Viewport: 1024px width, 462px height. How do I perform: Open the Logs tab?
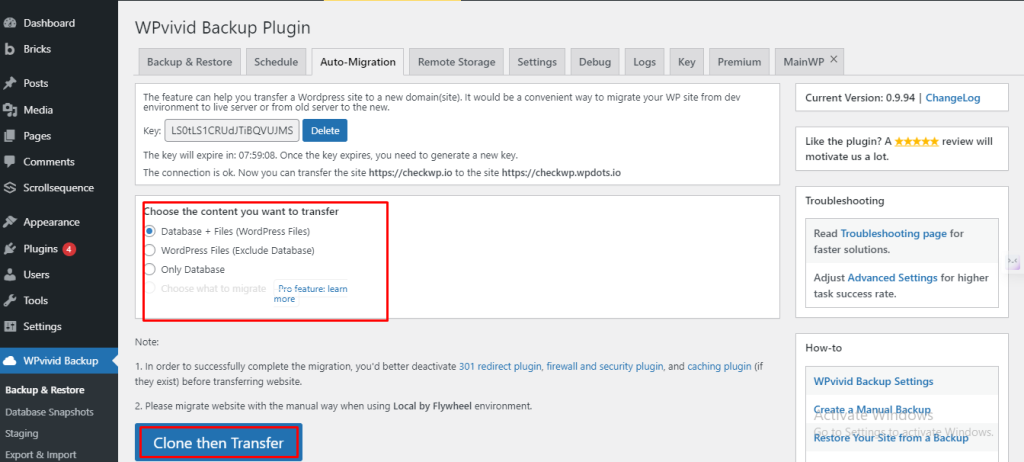pyautogui.click(x=645, y=62)
